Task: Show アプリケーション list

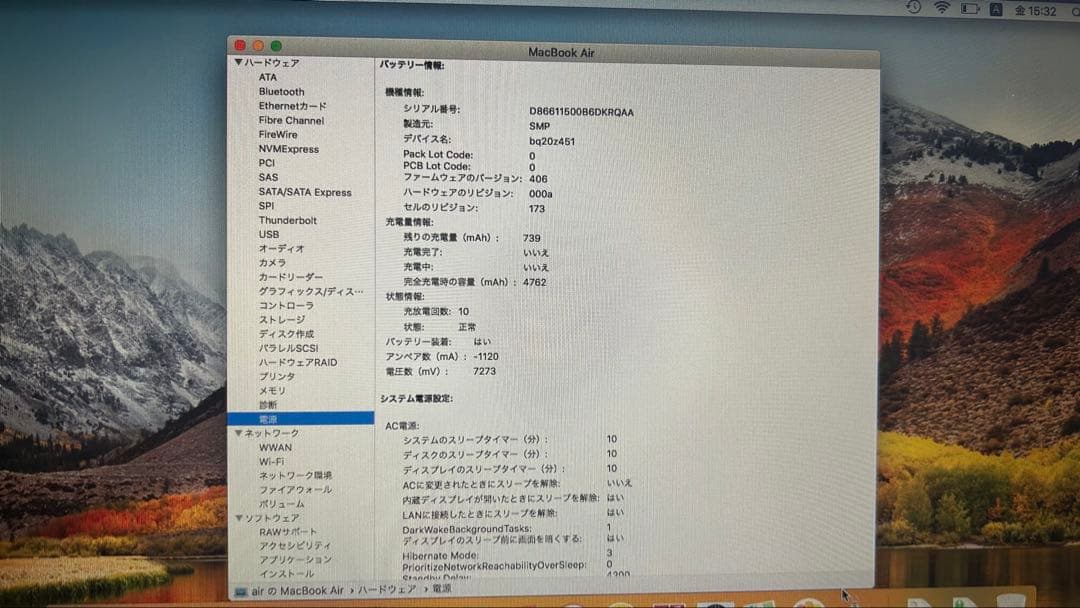Action: click(295, 560)
